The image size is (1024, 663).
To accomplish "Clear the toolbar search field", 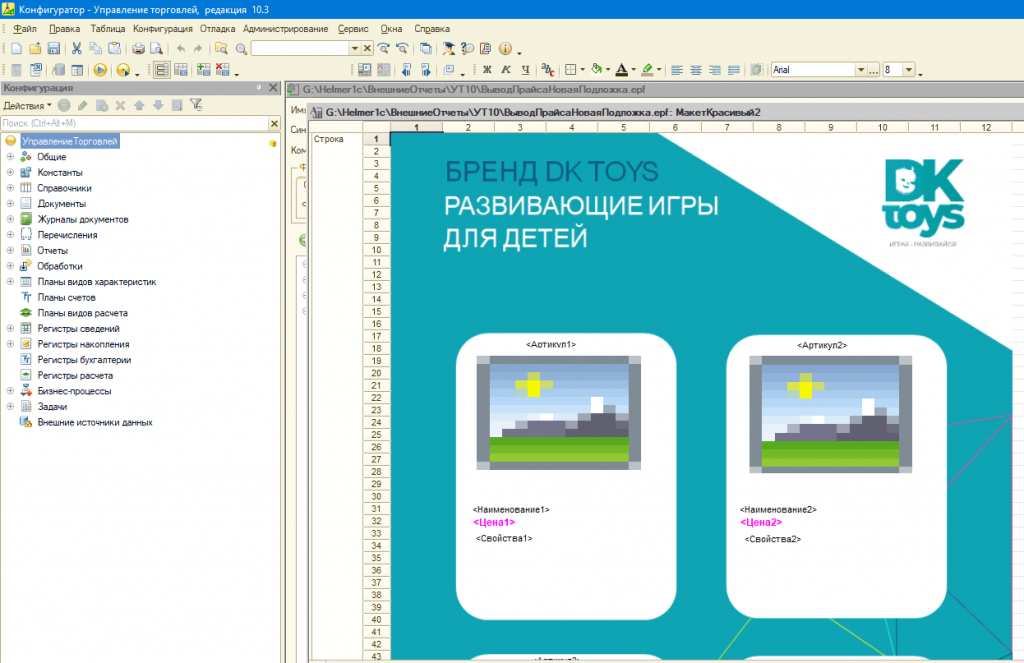I will click(x=367, y=48).
